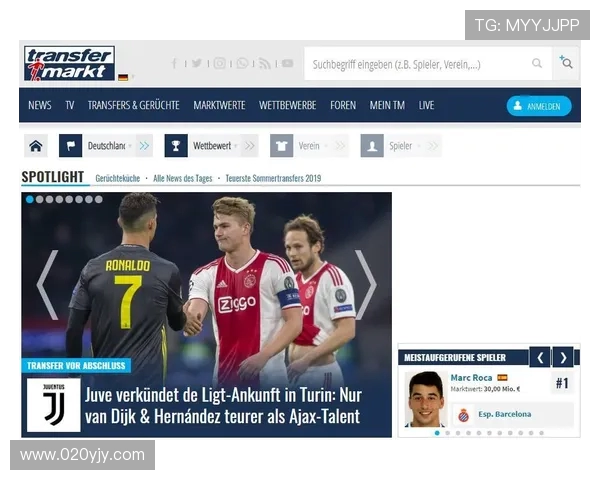Screen dimensions: 600x480
Task: Open the Facebook social icon
Action: 175,63
